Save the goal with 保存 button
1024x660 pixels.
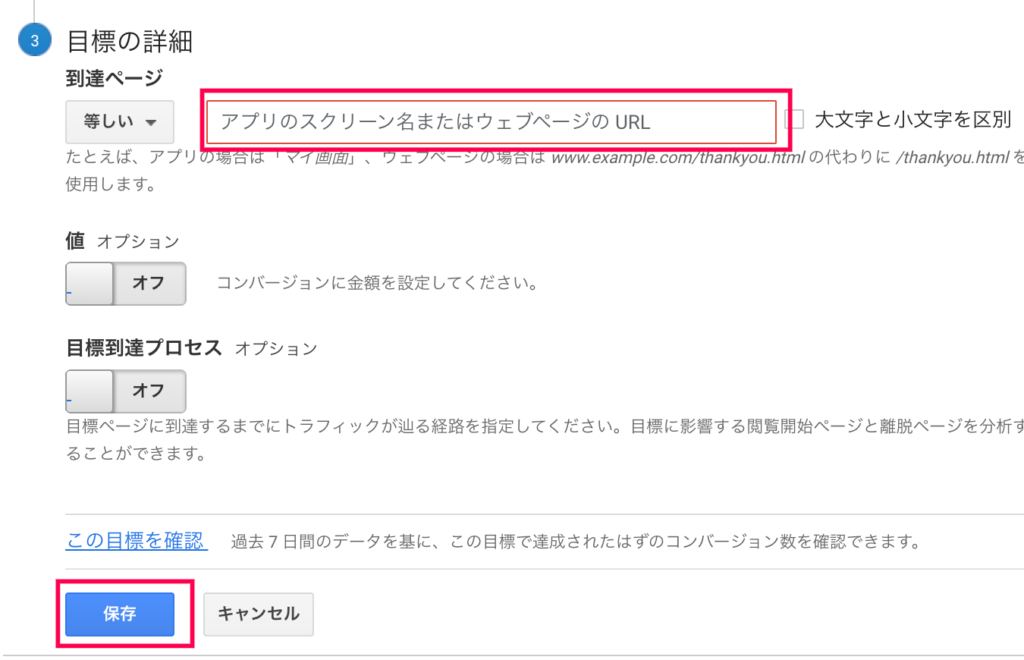coord(120,614)
